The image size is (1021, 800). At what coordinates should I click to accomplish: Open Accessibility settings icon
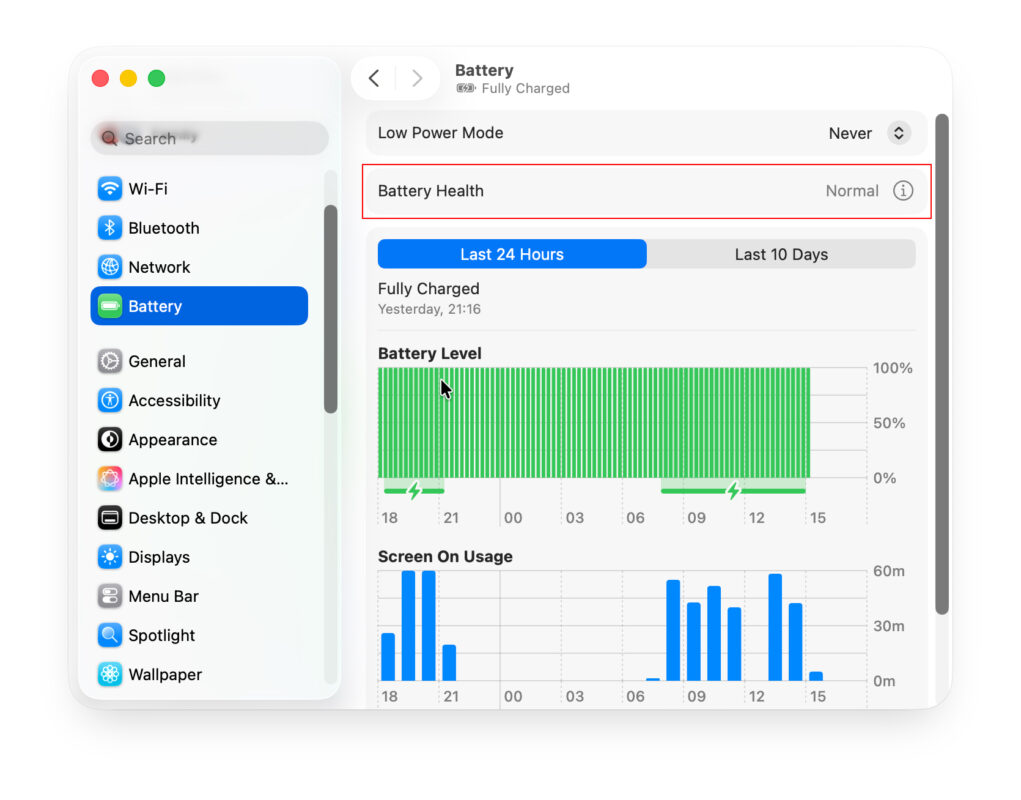click(x=110, y=400)
